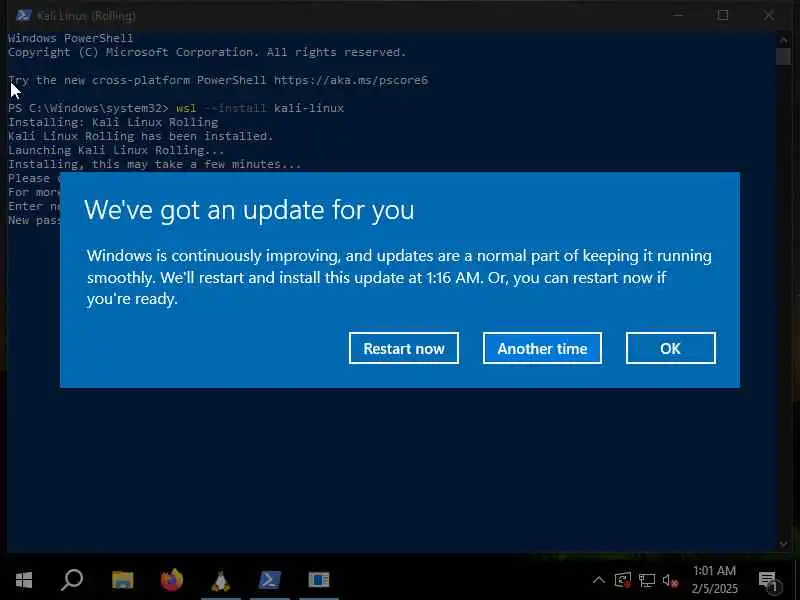Screen dimensions: 800x600
Task: Open the clock showing 1:01 AM
Action: pyautogui.click(x=714, y=580)
